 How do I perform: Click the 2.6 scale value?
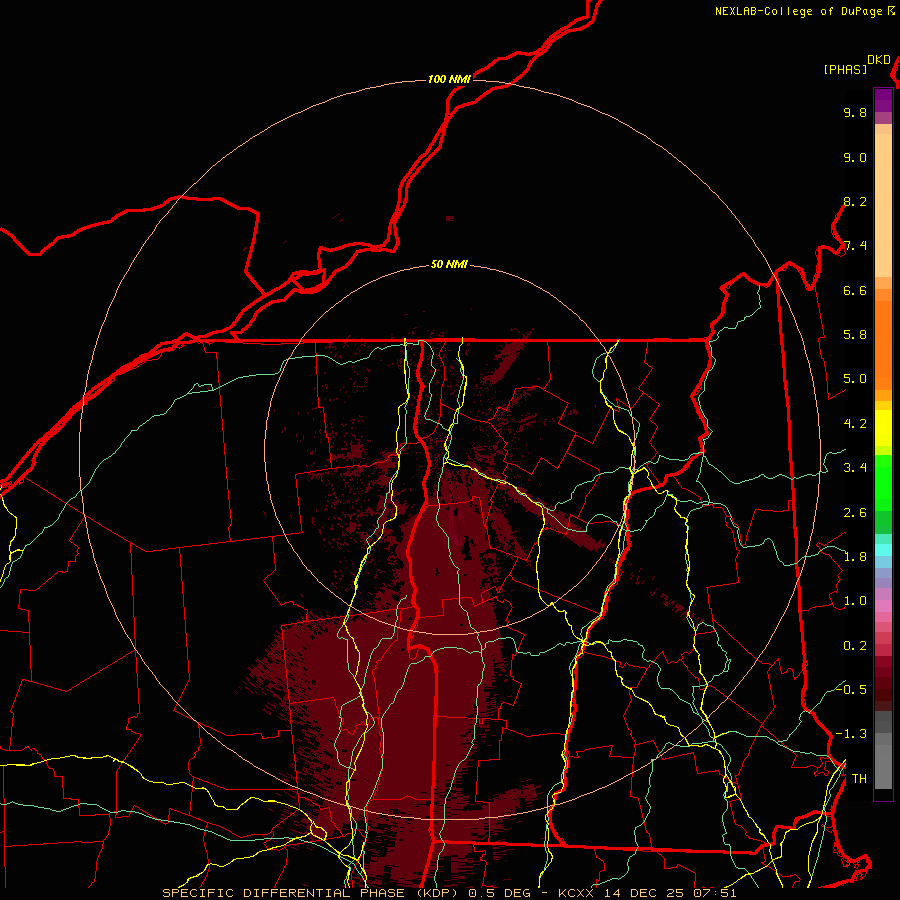855,513
